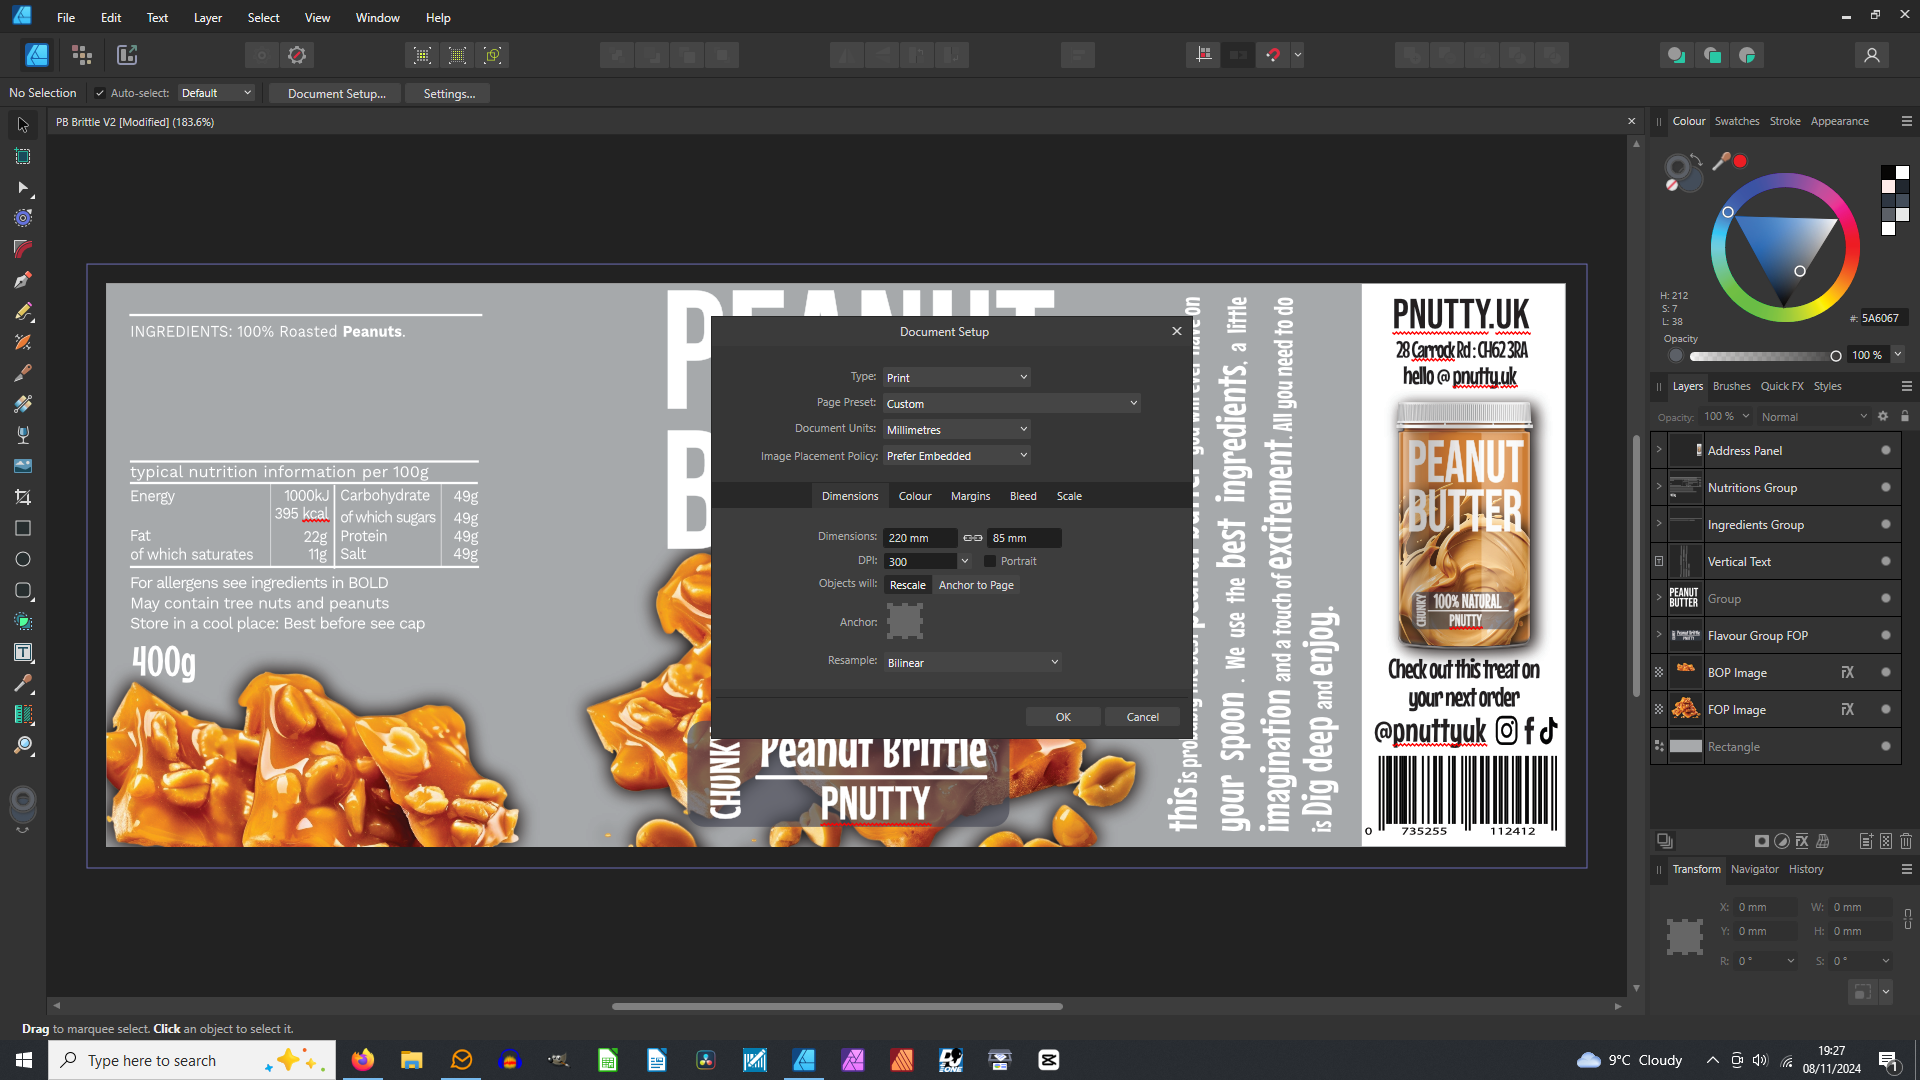Click the Dimensions width field 220 mm
The height and width of the screenshot is (1080, 1920).
tap(920, 538)
